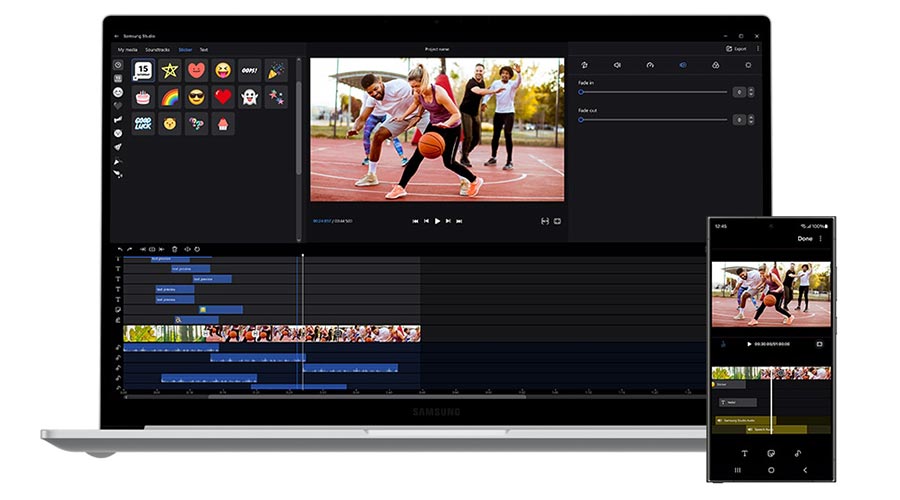Open the heart sticker category in sidebar
The image size is (900, 500).
(x=118, y=106)
